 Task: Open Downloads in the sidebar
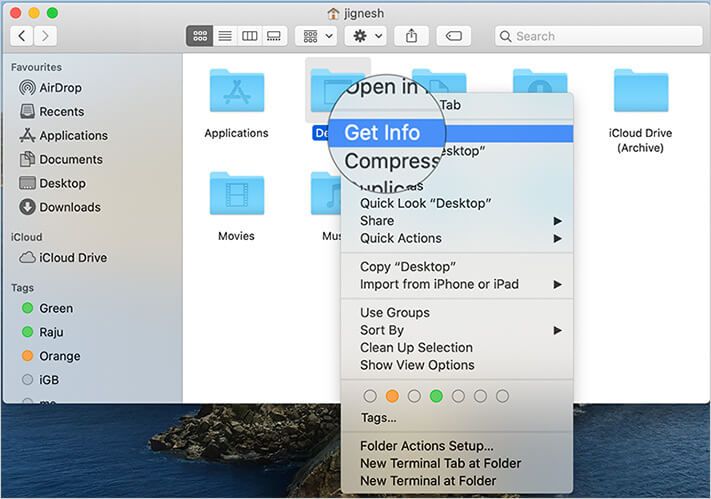tap(69, 208)
